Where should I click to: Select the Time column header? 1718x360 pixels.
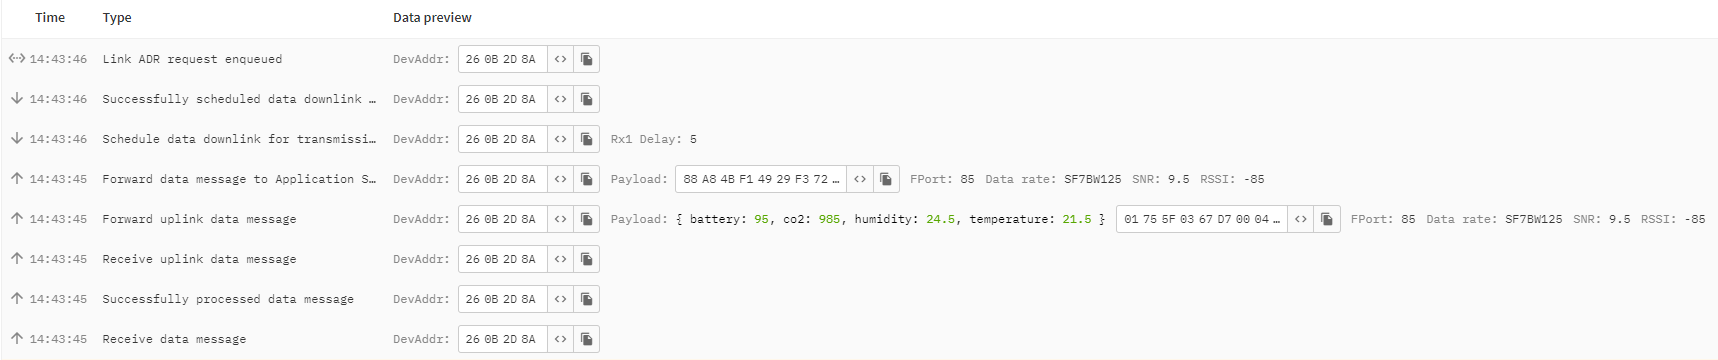pos(50,17)
